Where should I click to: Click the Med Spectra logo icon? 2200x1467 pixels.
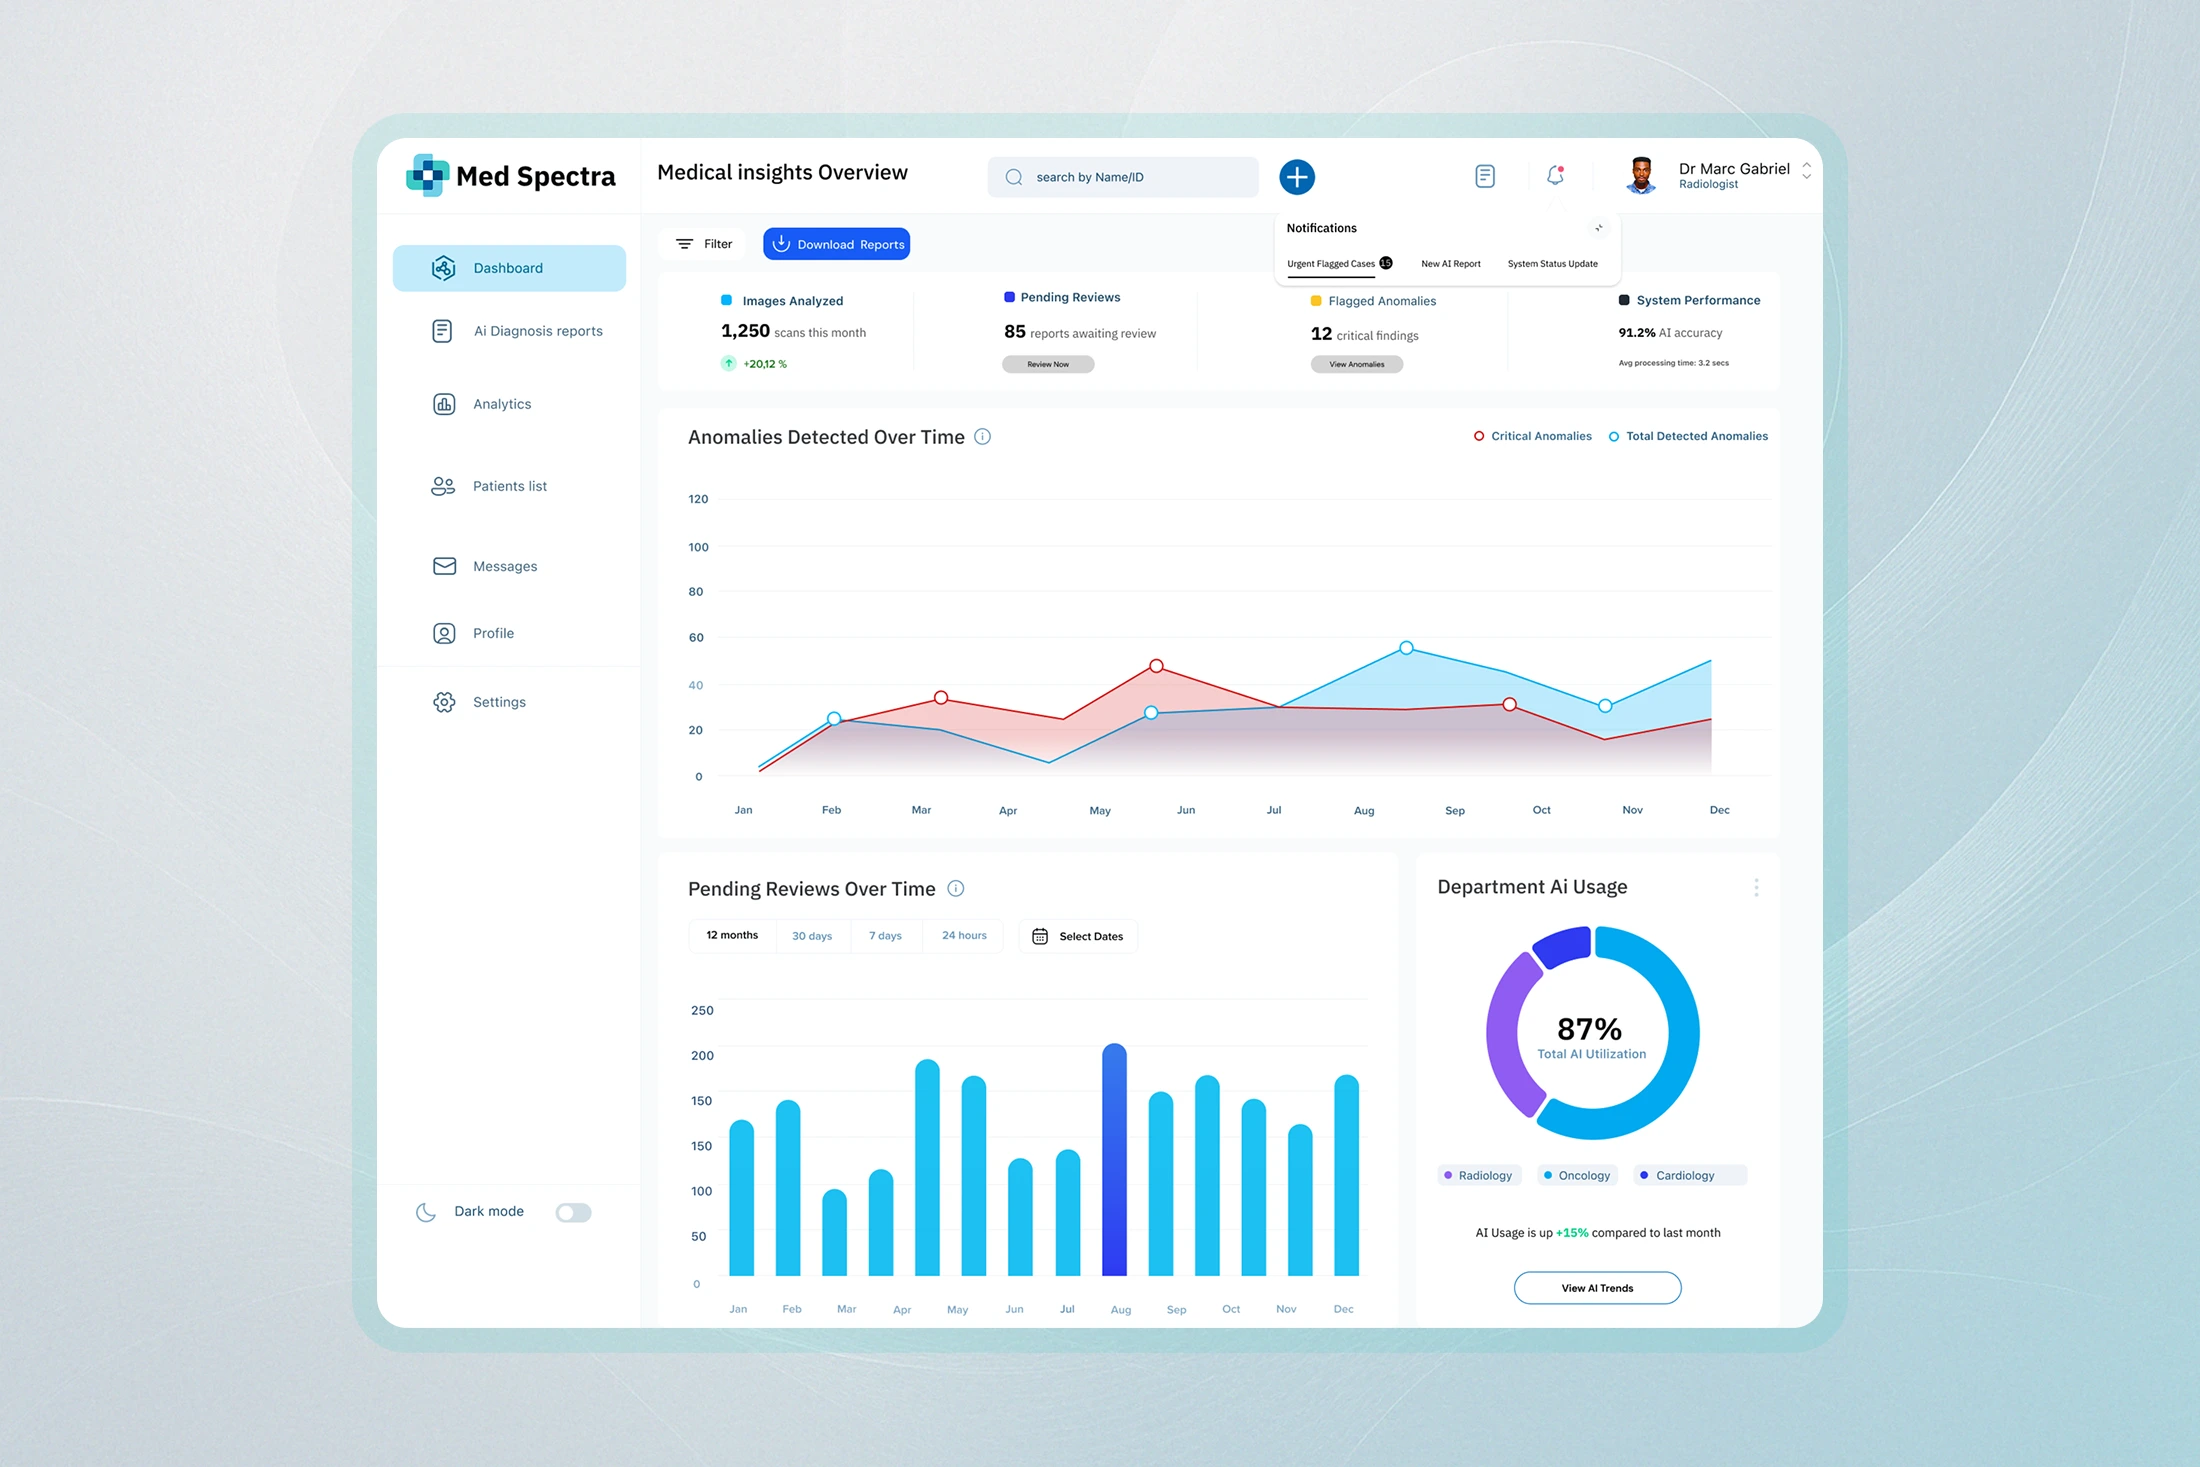(x=427, y=175)
